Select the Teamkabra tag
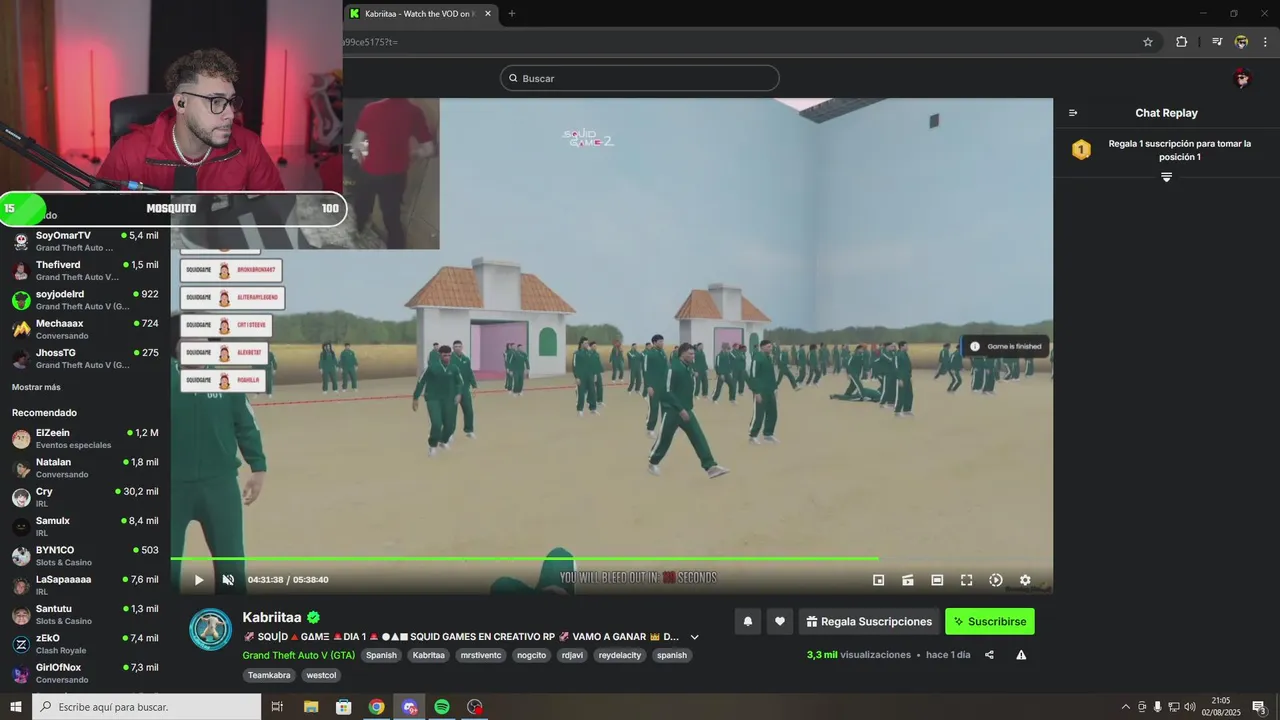 pyautogui.click(x=270, y=675)
